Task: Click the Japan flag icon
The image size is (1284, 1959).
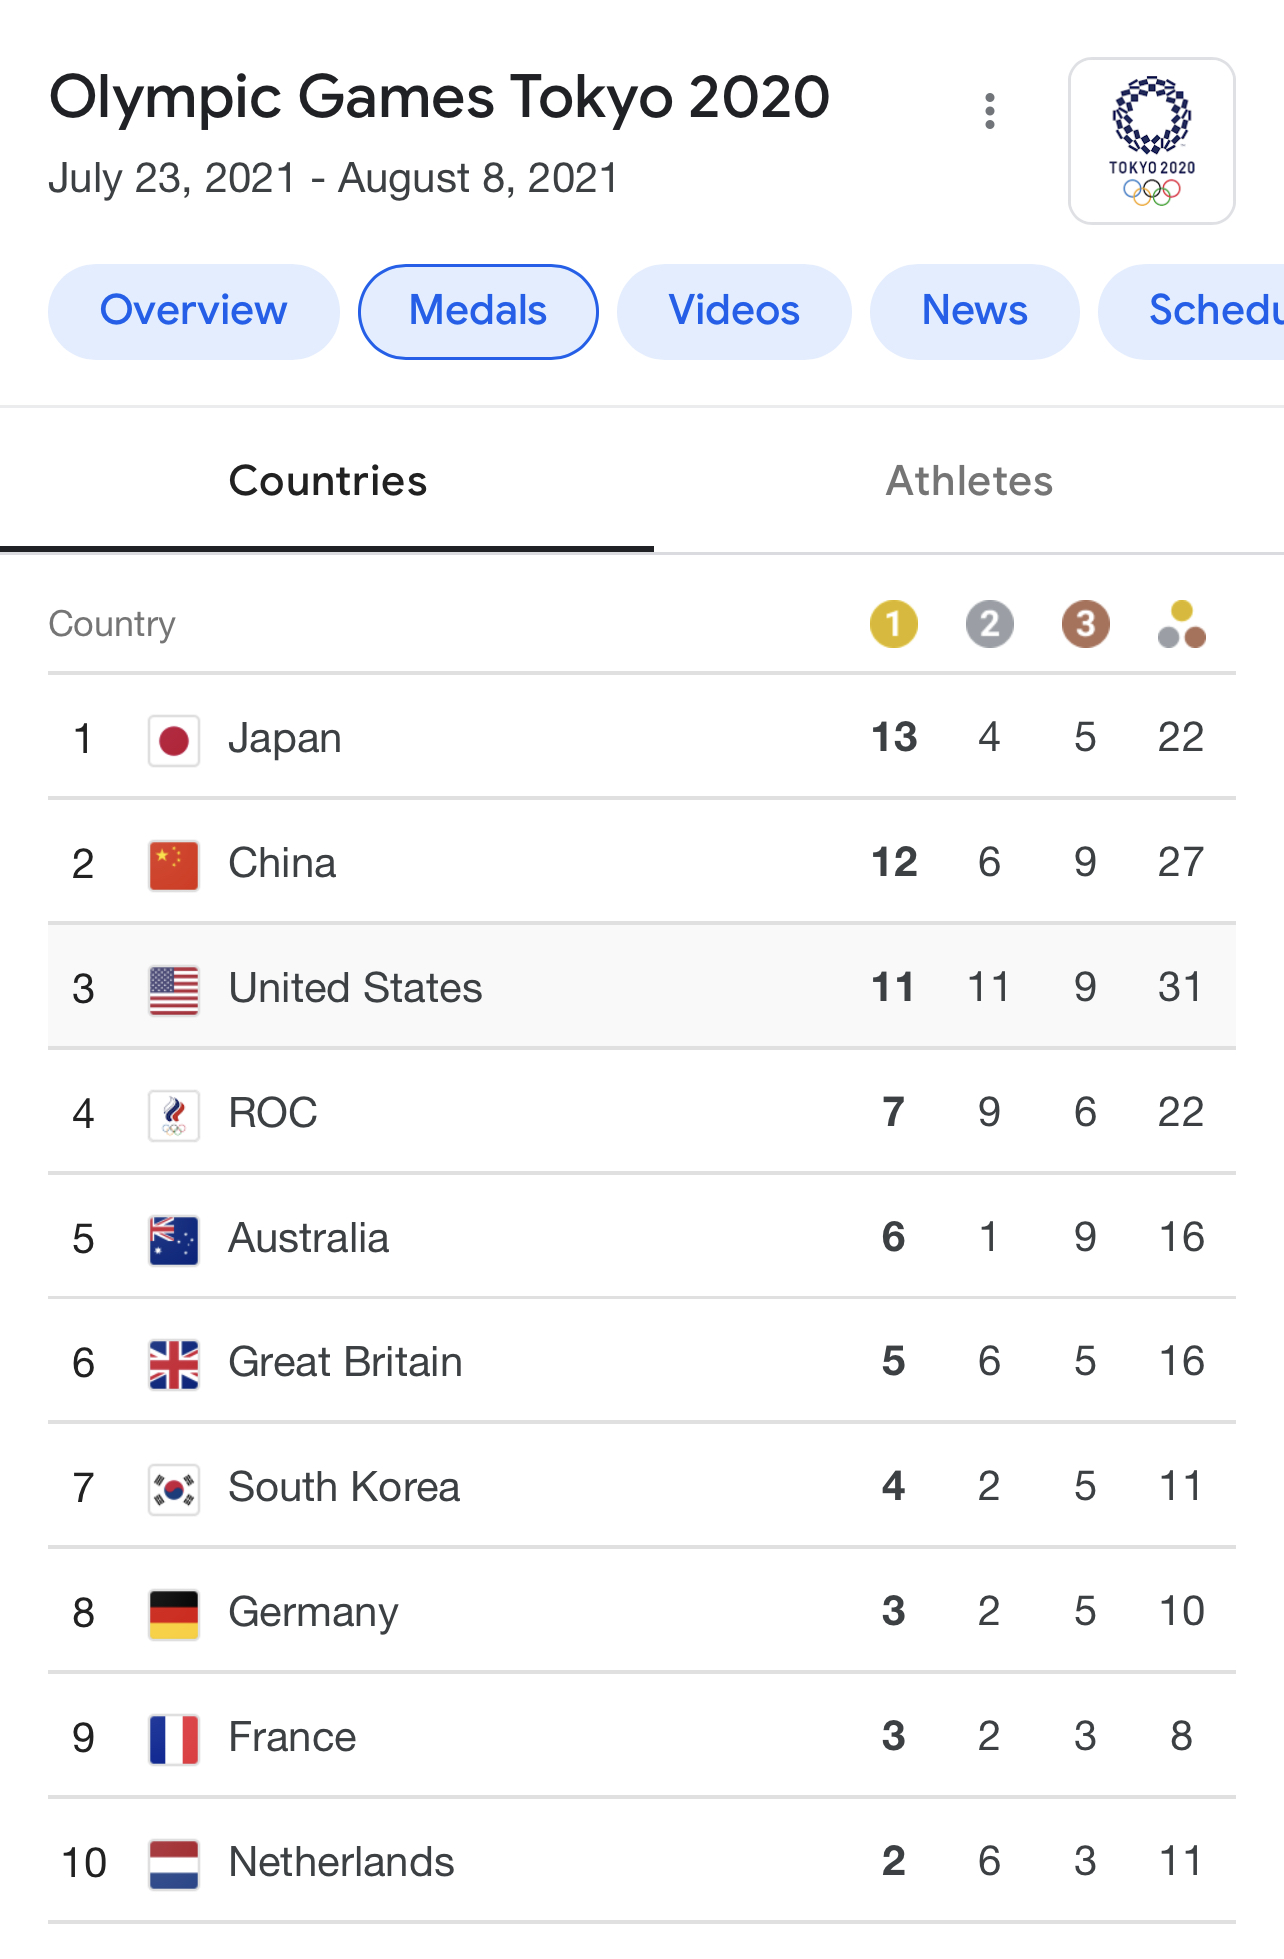Action: pyautogui.click(x=174, y=741)
